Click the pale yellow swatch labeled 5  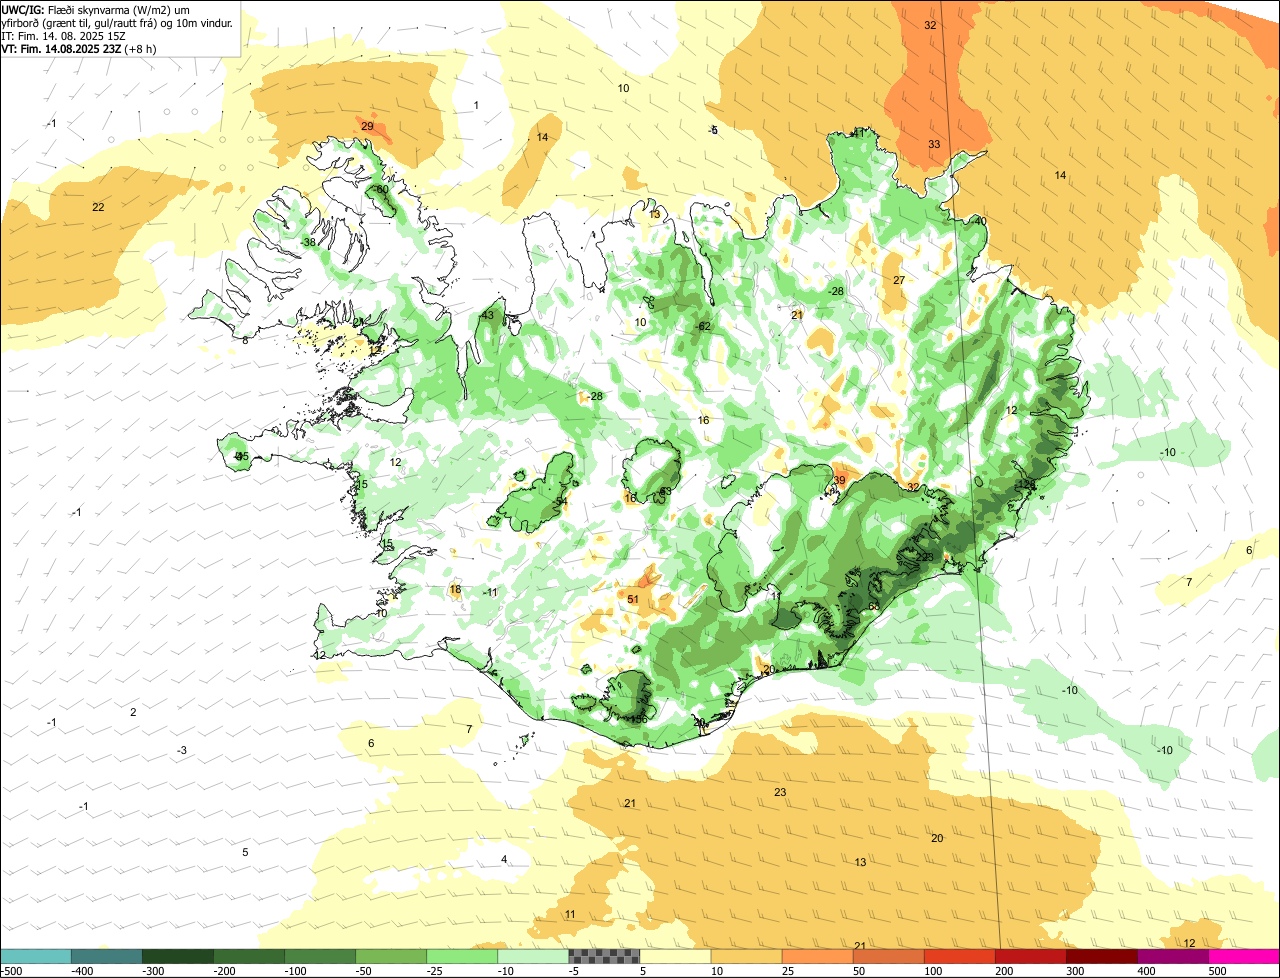675,956
